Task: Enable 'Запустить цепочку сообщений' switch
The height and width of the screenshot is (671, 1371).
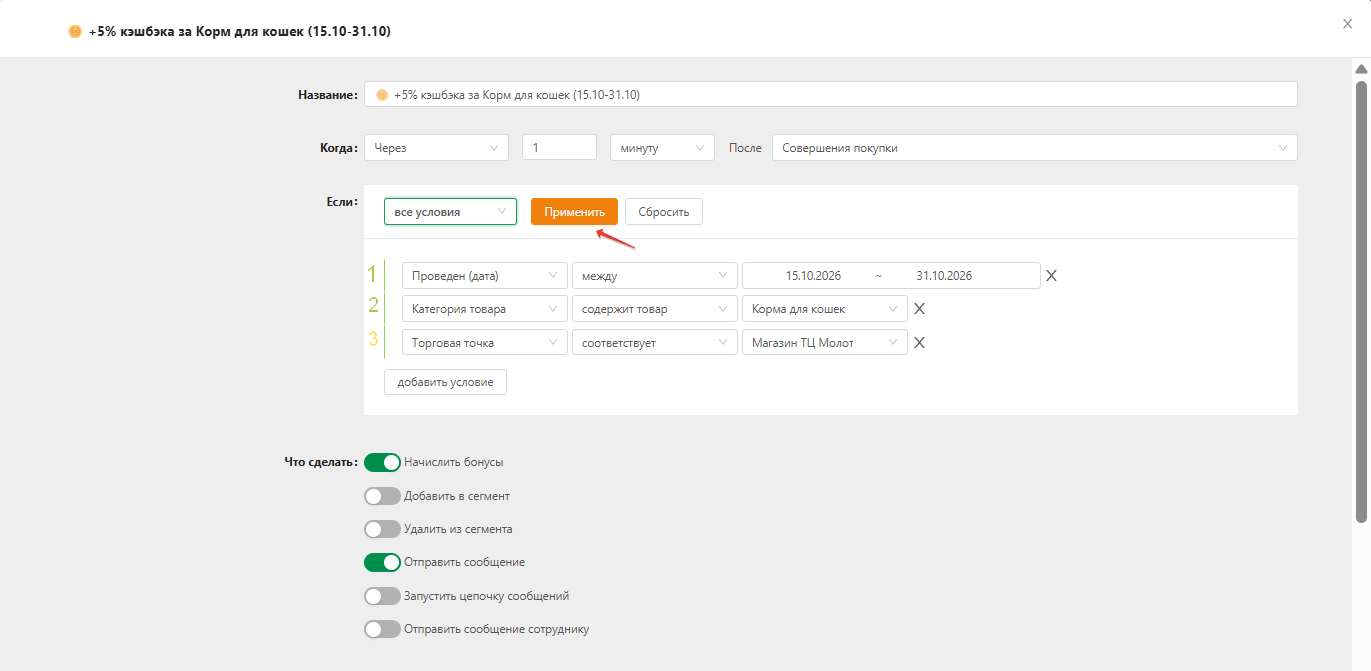Action: tap(382, 596)
